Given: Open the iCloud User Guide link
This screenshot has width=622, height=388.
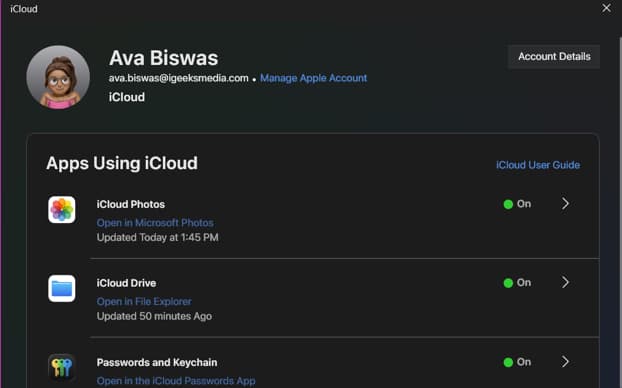Looking at the screenshot, I should tap(538, 165).
